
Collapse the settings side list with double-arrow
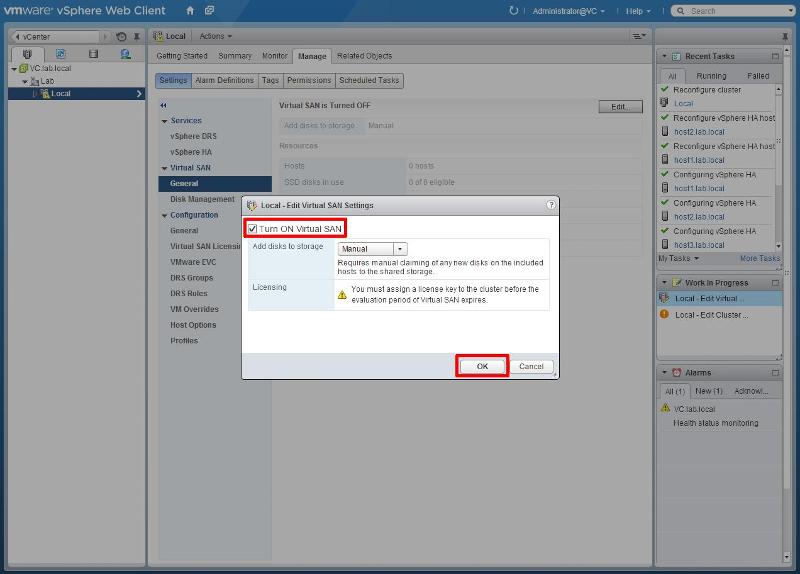coord(163,105)
